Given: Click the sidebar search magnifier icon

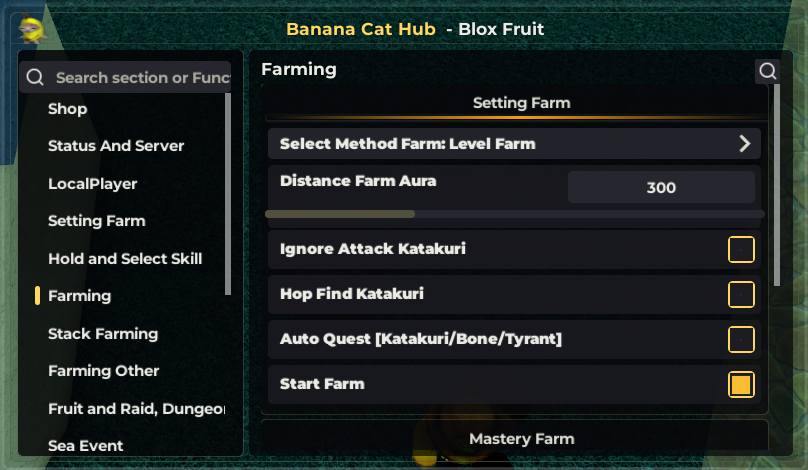Looking at the screenshot, I should pyautogui.click(x=35, y=77).
